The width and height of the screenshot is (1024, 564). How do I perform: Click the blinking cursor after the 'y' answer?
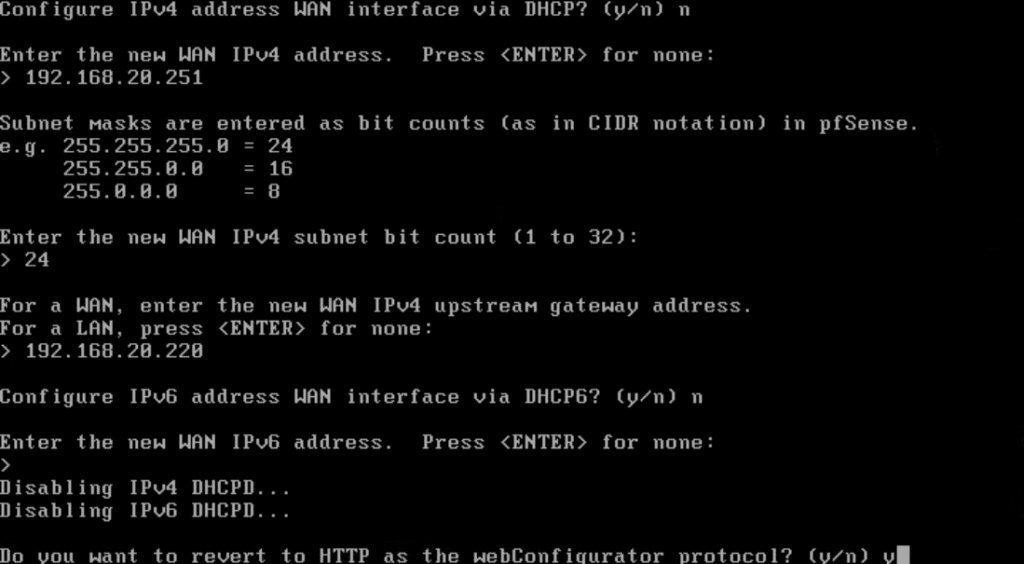click(903, 556)
